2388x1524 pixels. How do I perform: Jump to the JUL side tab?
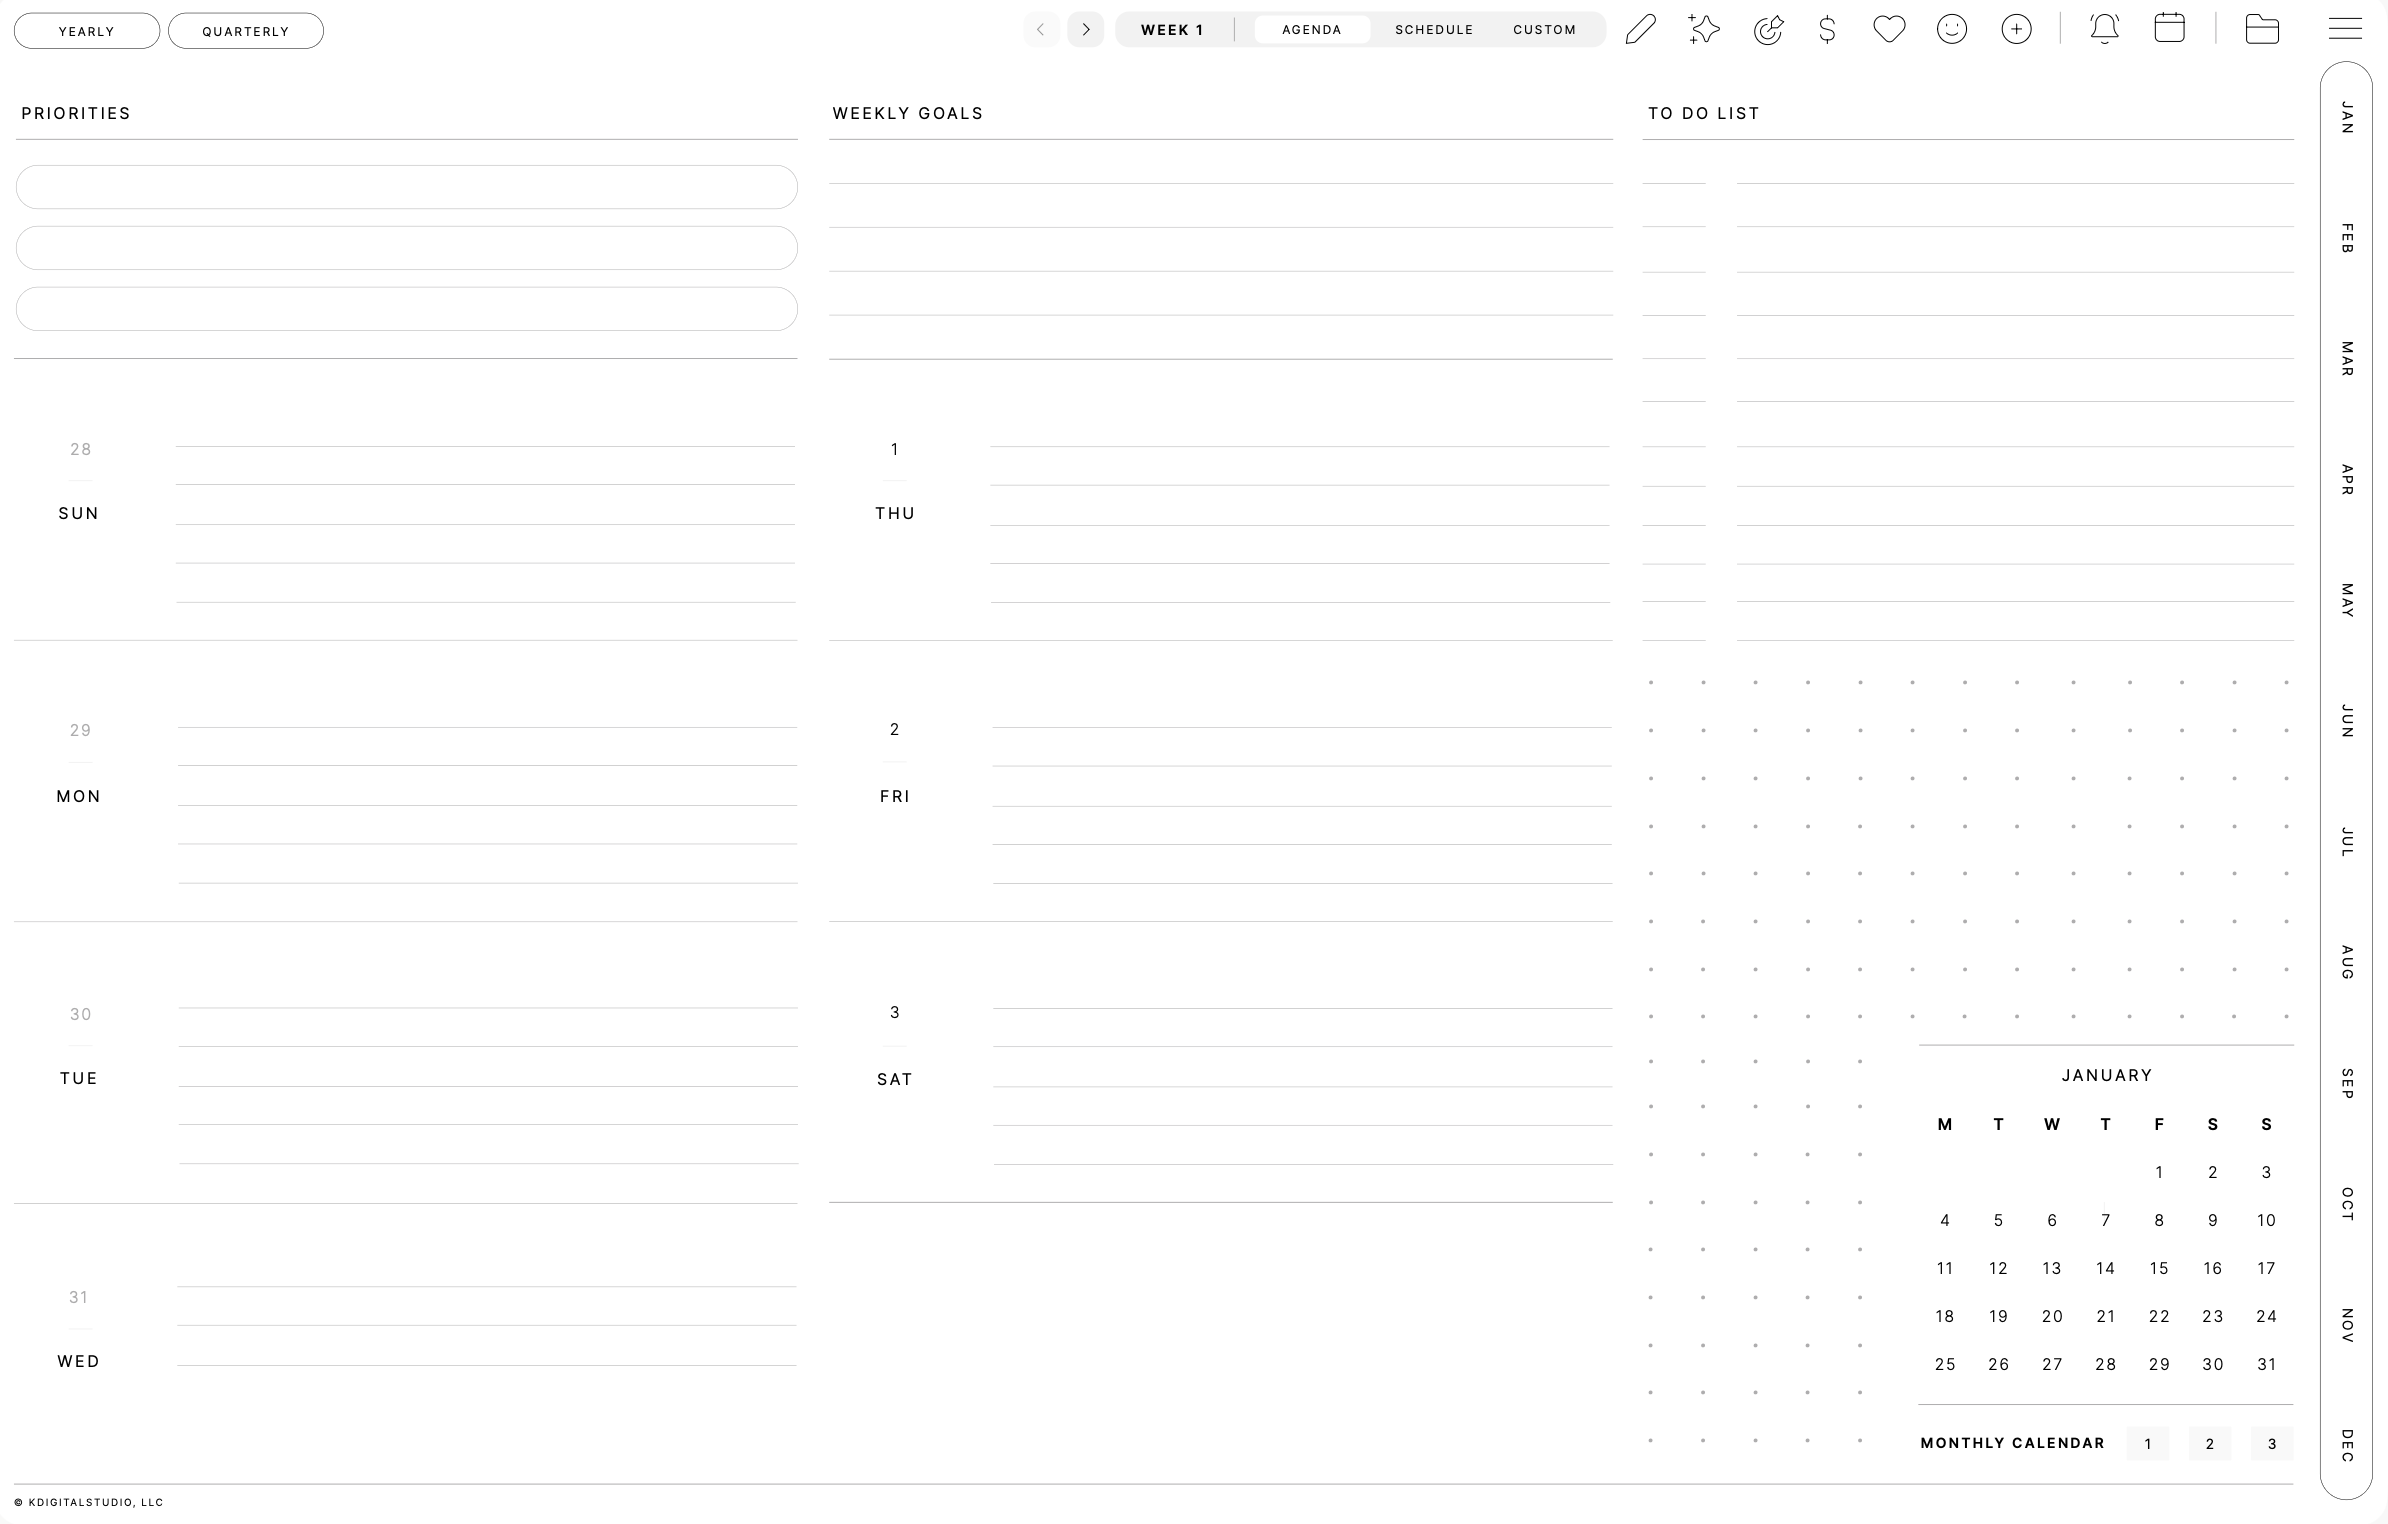(x=2347, y=842)
